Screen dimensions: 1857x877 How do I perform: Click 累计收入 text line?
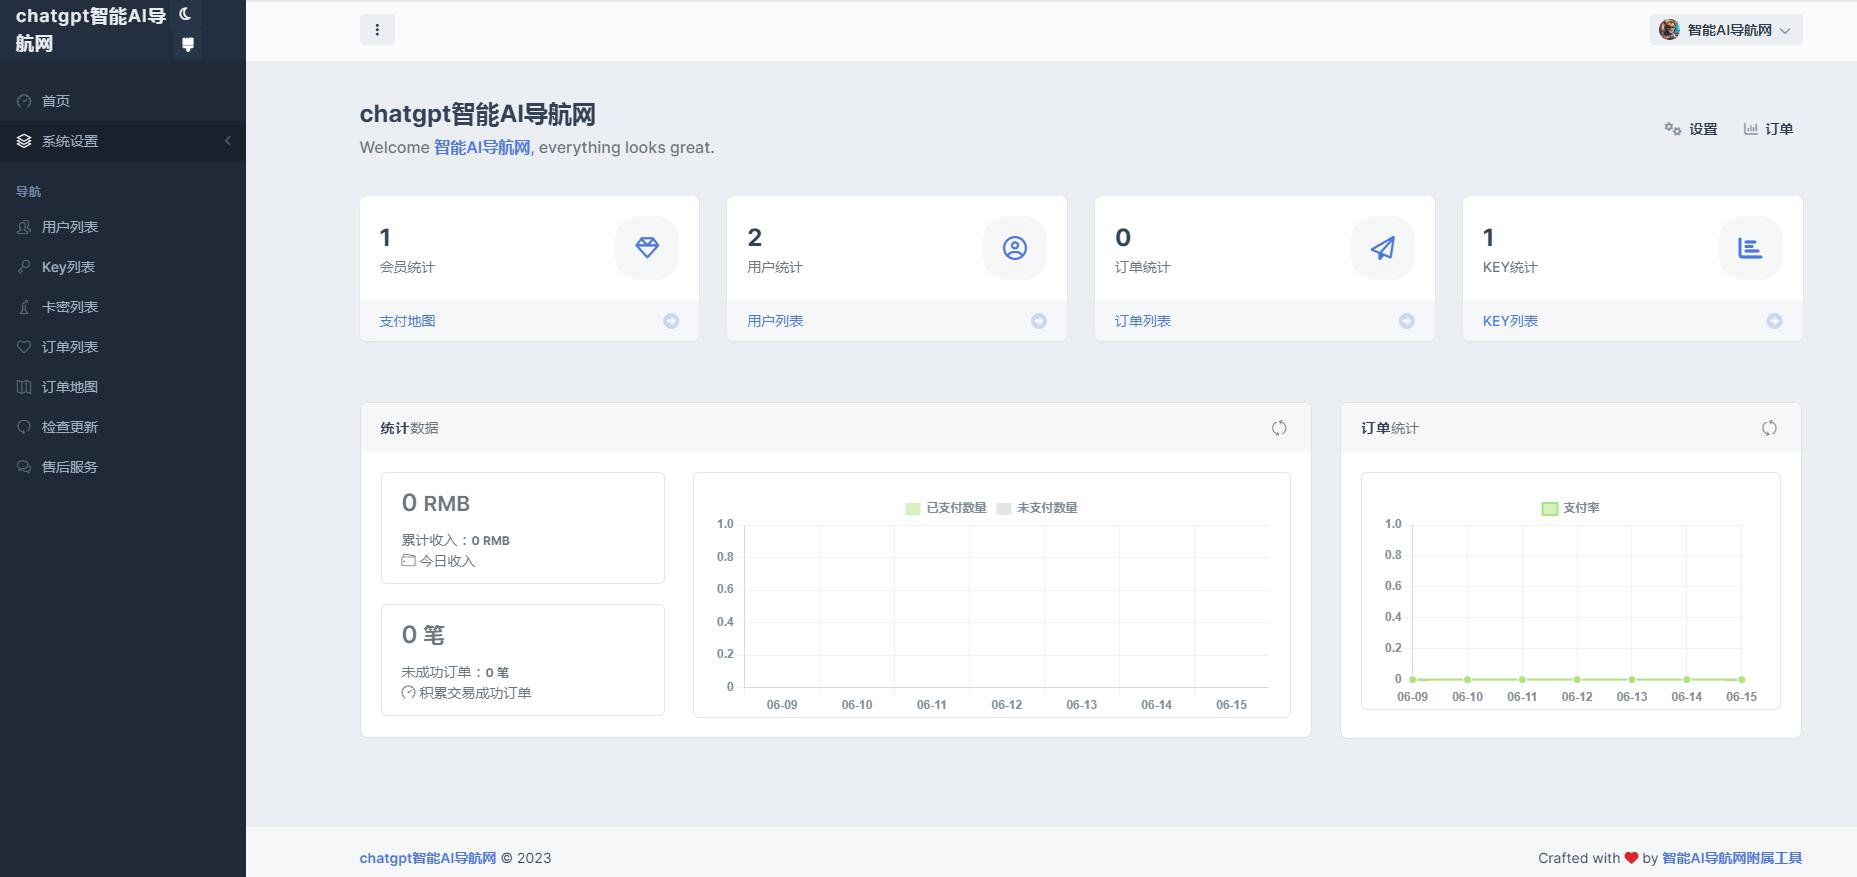[455, 540]
